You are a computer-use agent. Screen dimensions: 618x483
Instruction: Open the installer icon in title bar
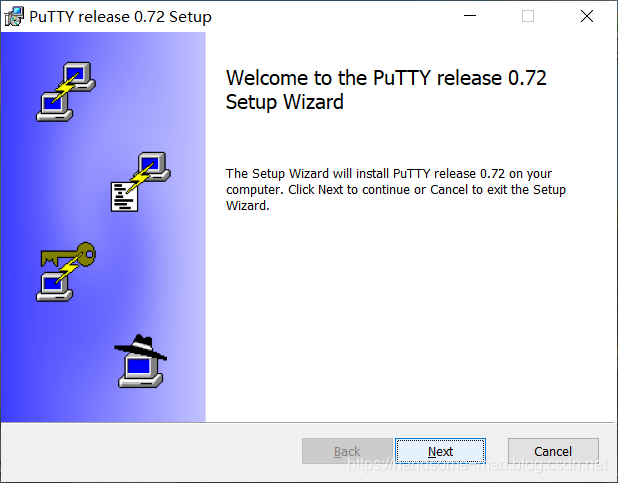pyautogui.click(x=14, y=17)
